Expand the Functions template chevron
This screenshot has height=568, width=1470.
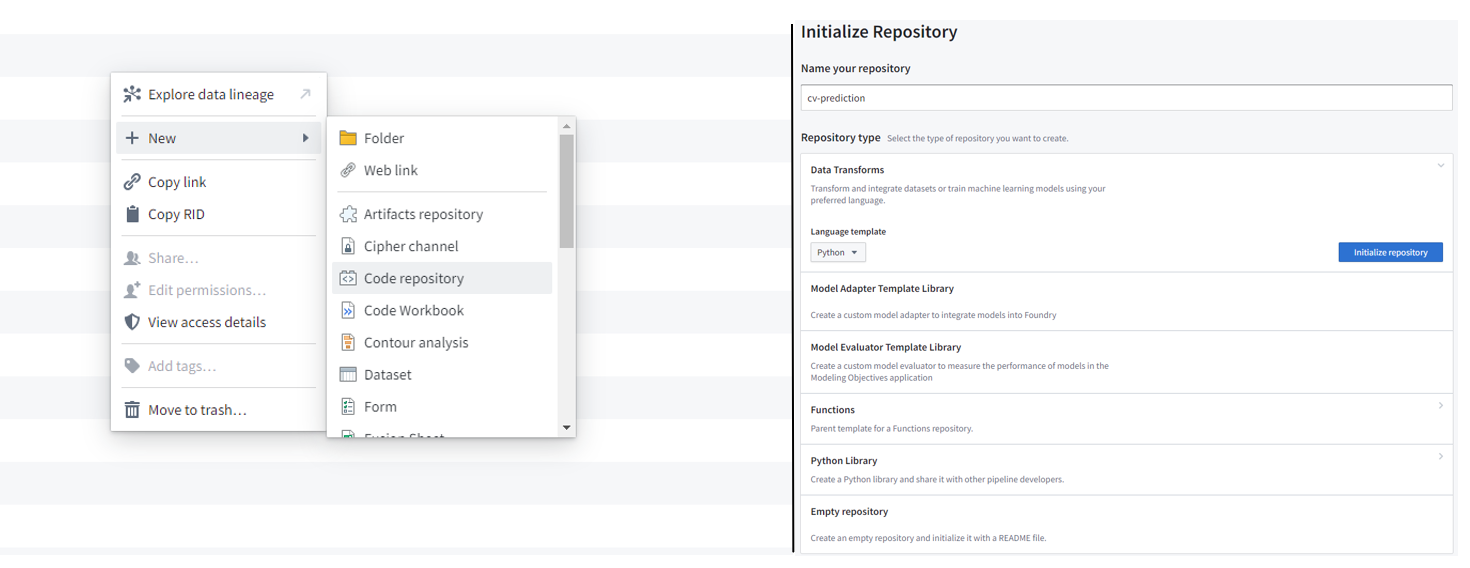[x=1441, y=405]
